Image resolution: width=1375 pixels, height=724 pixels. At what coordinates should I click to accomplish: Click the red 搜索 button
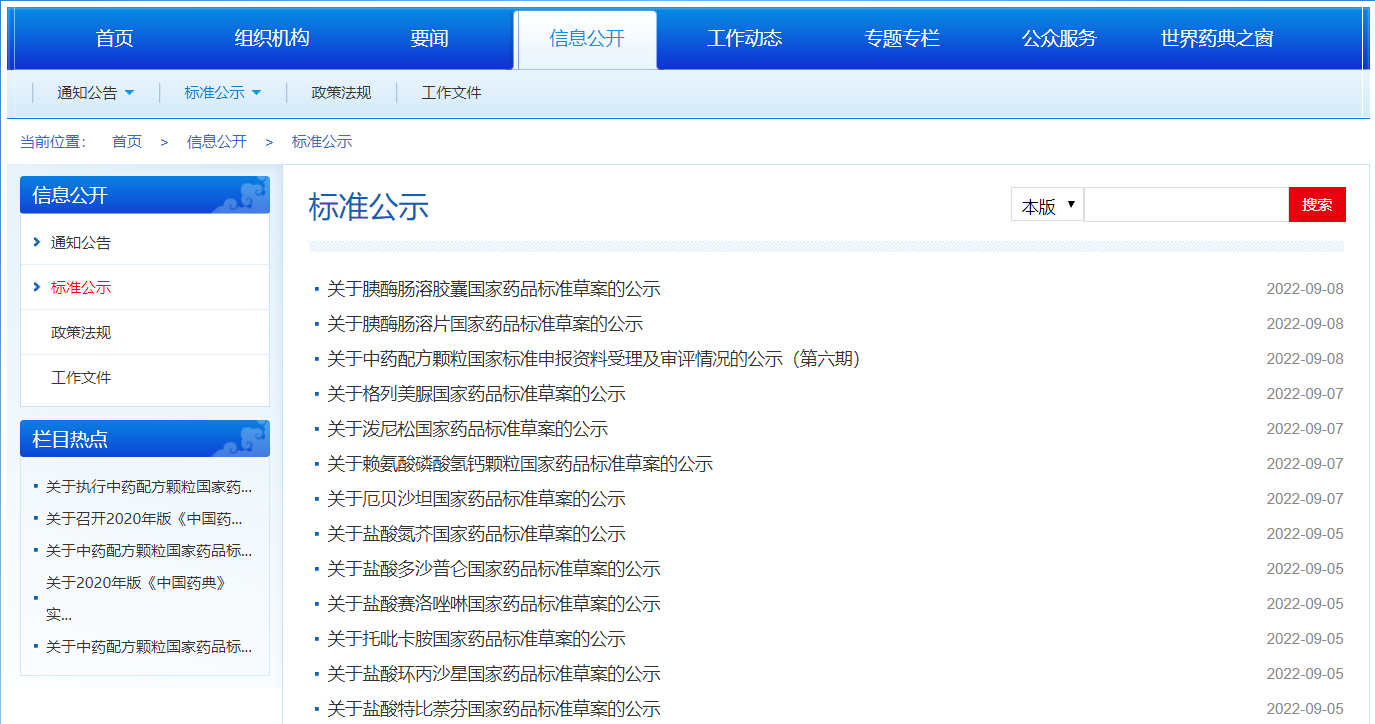point(1316,205)
